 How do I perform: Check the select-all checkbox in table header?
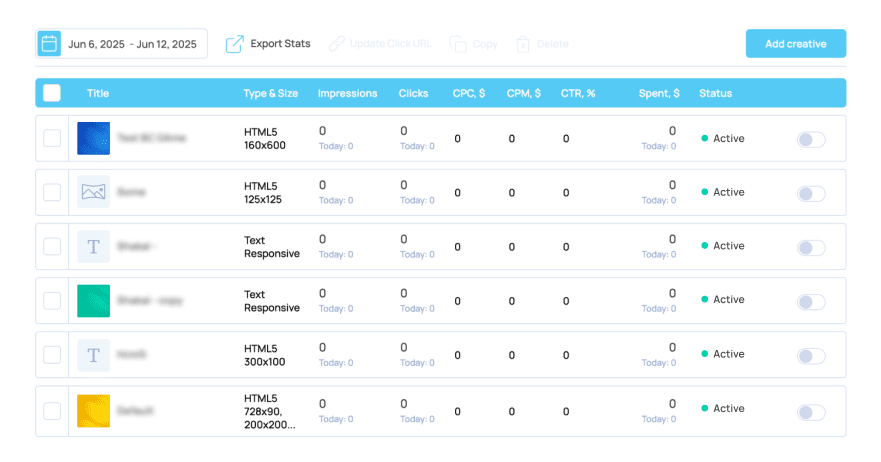pos(52,93)
